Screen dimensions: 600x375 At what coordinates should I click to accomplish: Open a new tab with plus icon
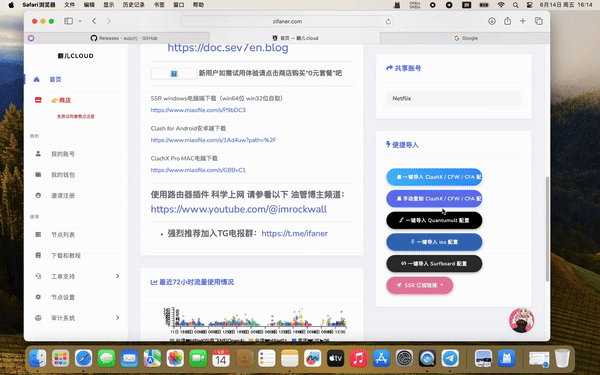tap(523, 21)
